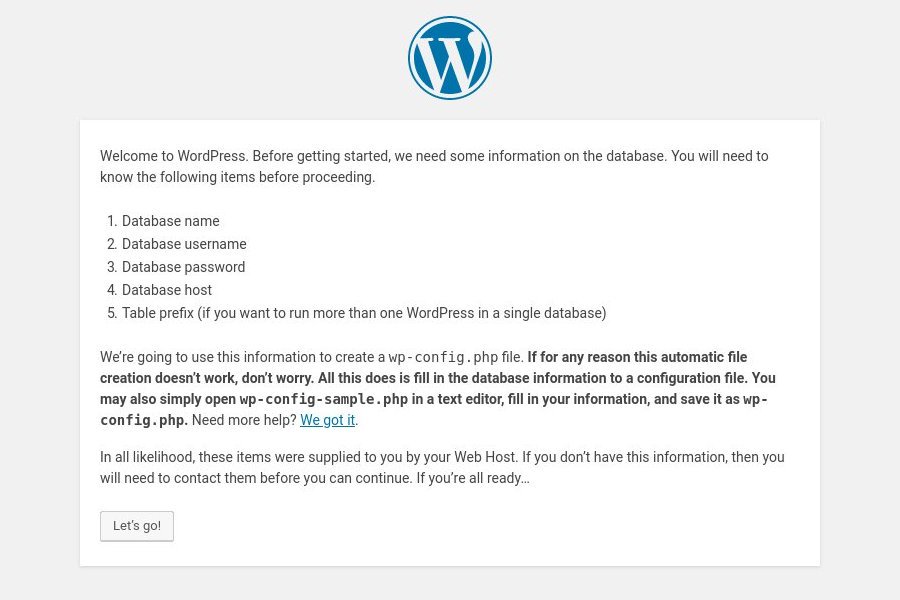Open the "We got it" help link
The width and height of the screenshot is (900, 600).
(327, 420)
